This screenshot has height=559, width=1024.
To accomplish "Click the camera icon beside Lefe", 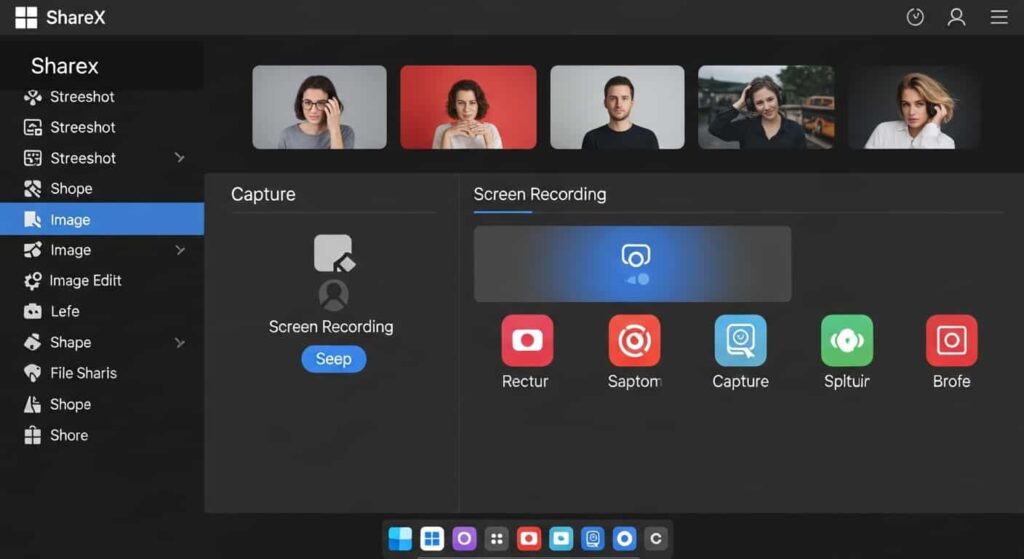I will coord(33,311).
